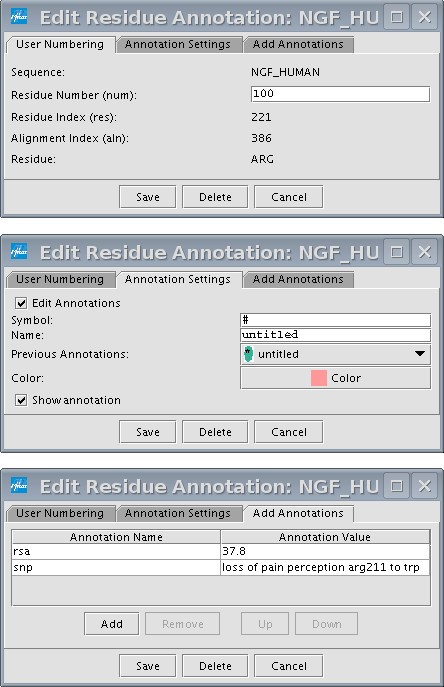
Task: Click the Annotation Name column header
Action: (116, 537)
